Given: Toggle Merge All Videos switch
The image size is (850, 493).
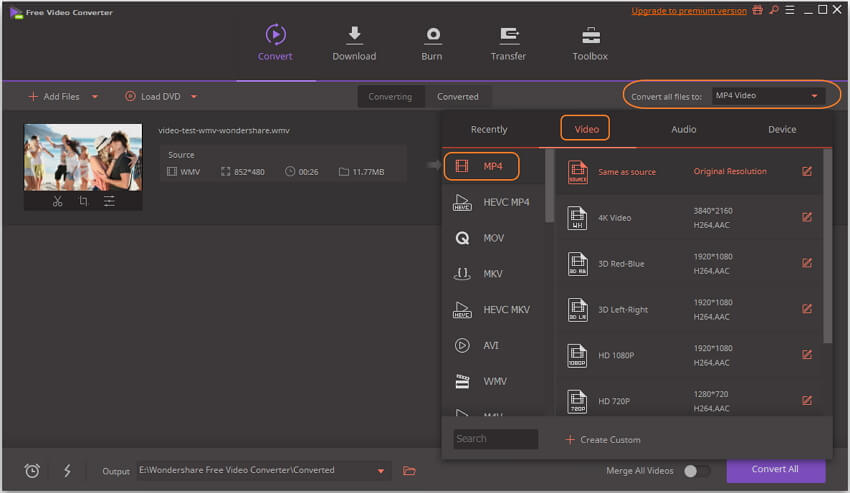Looking at the screenshot, I should (x=696, y=471).
